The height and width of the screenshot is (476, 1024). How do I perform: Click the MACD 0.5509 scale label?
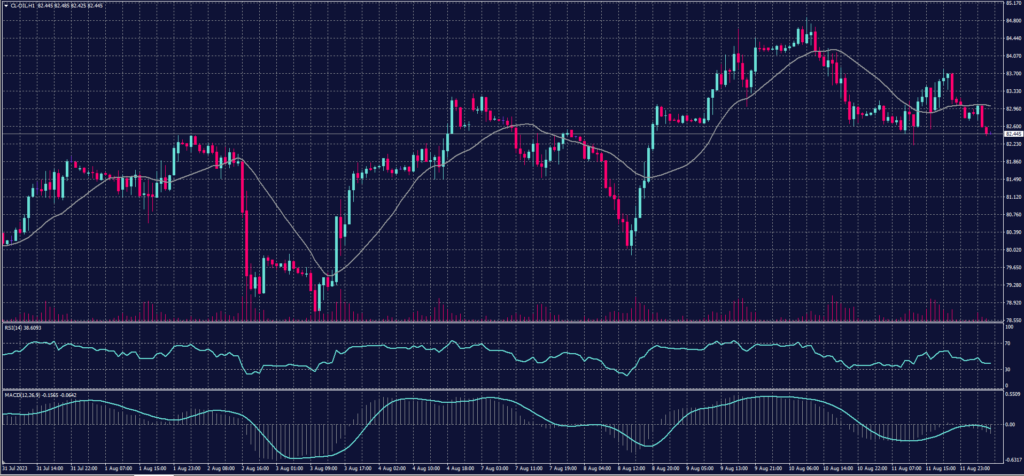click(1010, 395)
